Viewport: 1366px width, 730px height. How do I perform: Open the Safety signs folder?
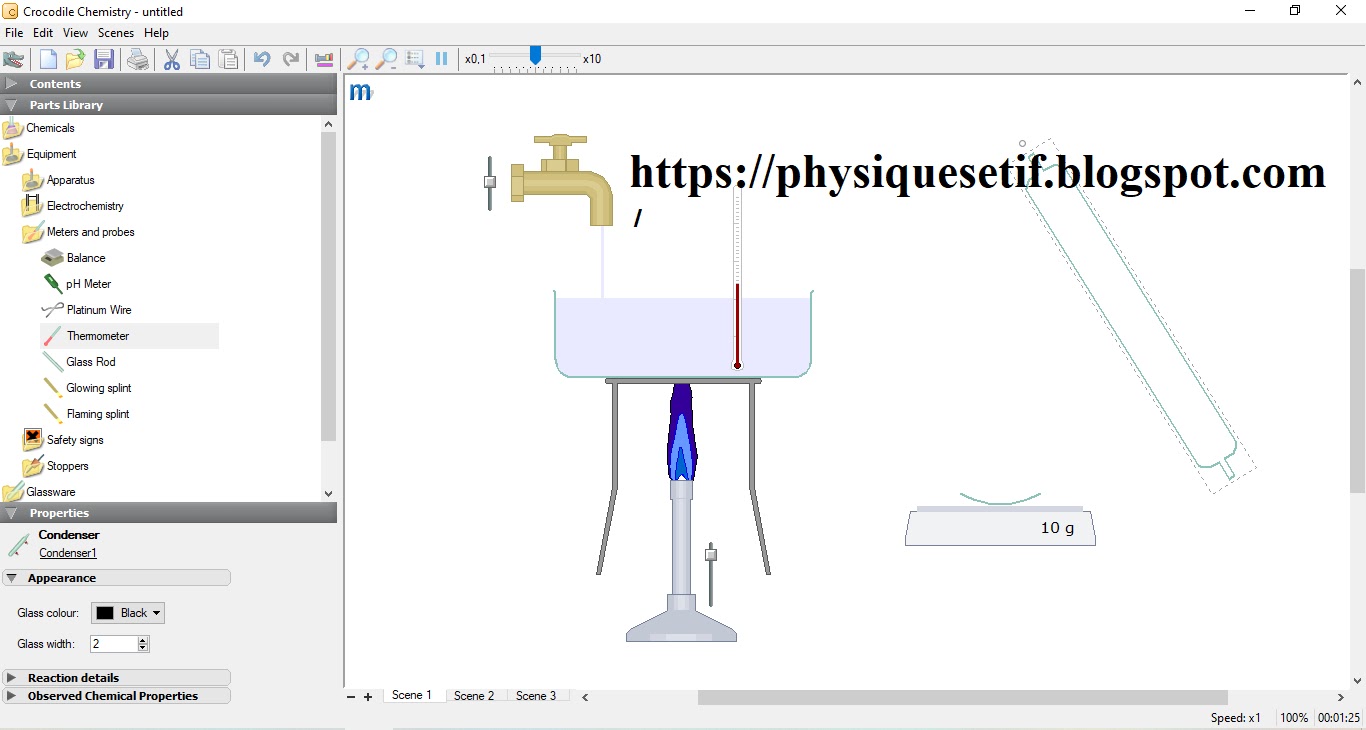[63, 440]
